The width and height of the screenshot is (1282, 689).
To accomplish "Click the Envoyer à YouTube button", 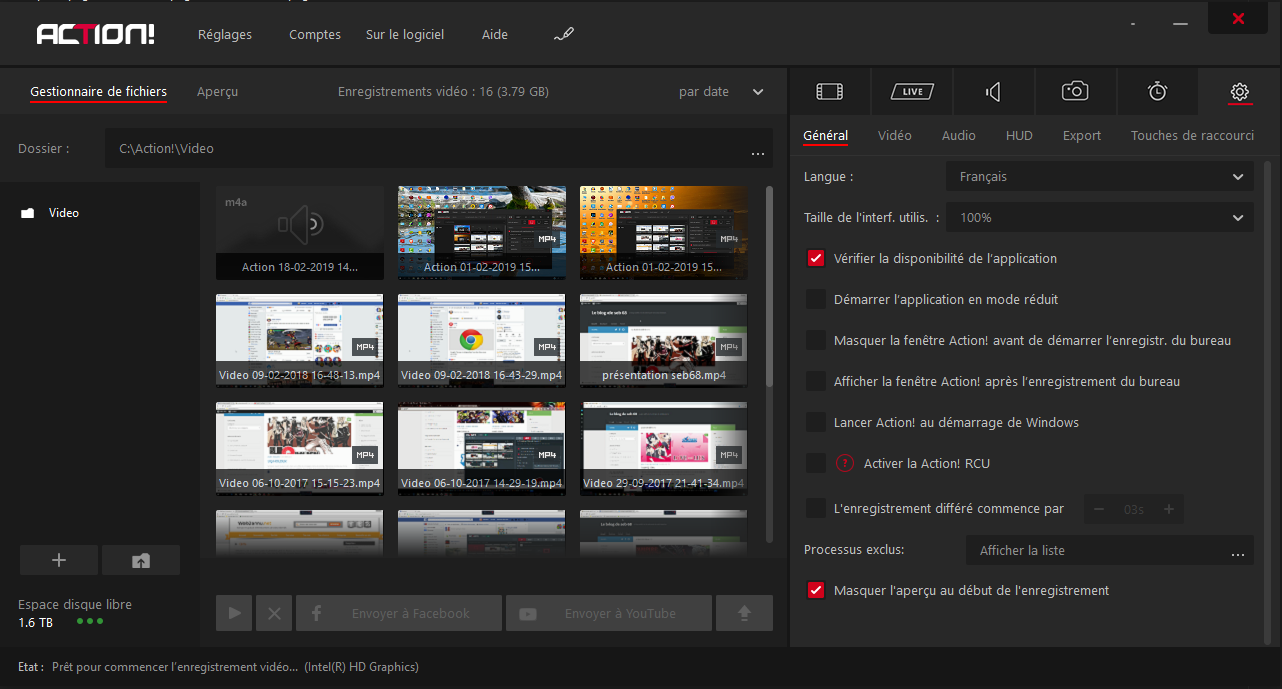I will (609, 613).
